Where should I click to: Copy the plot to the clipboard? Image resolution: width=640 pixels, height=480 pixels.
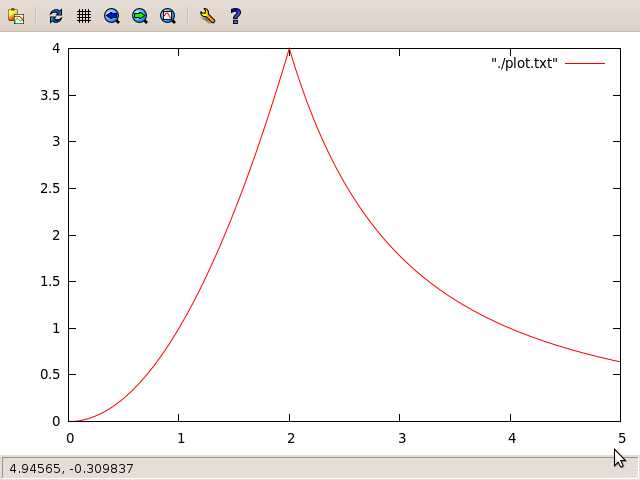click(16, 16)
